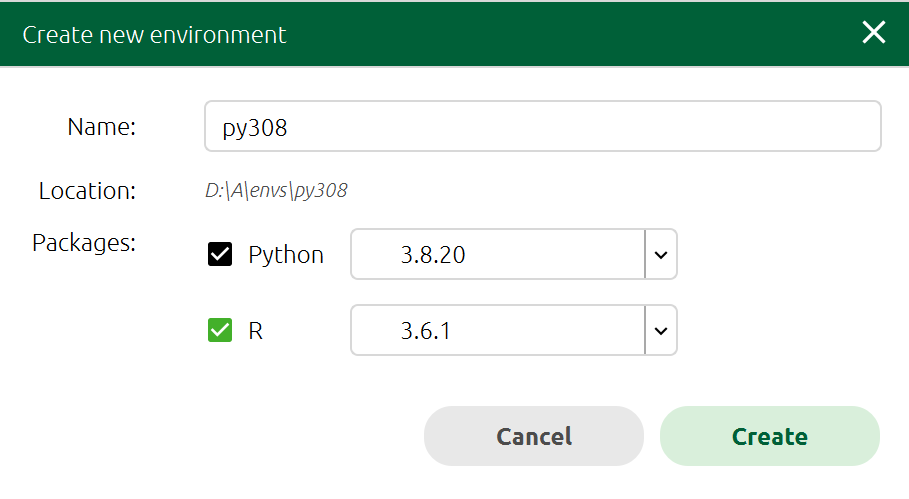Uncheck the green R package checkbox
Screen dimensions: 909x499
(x=220, y=330)
